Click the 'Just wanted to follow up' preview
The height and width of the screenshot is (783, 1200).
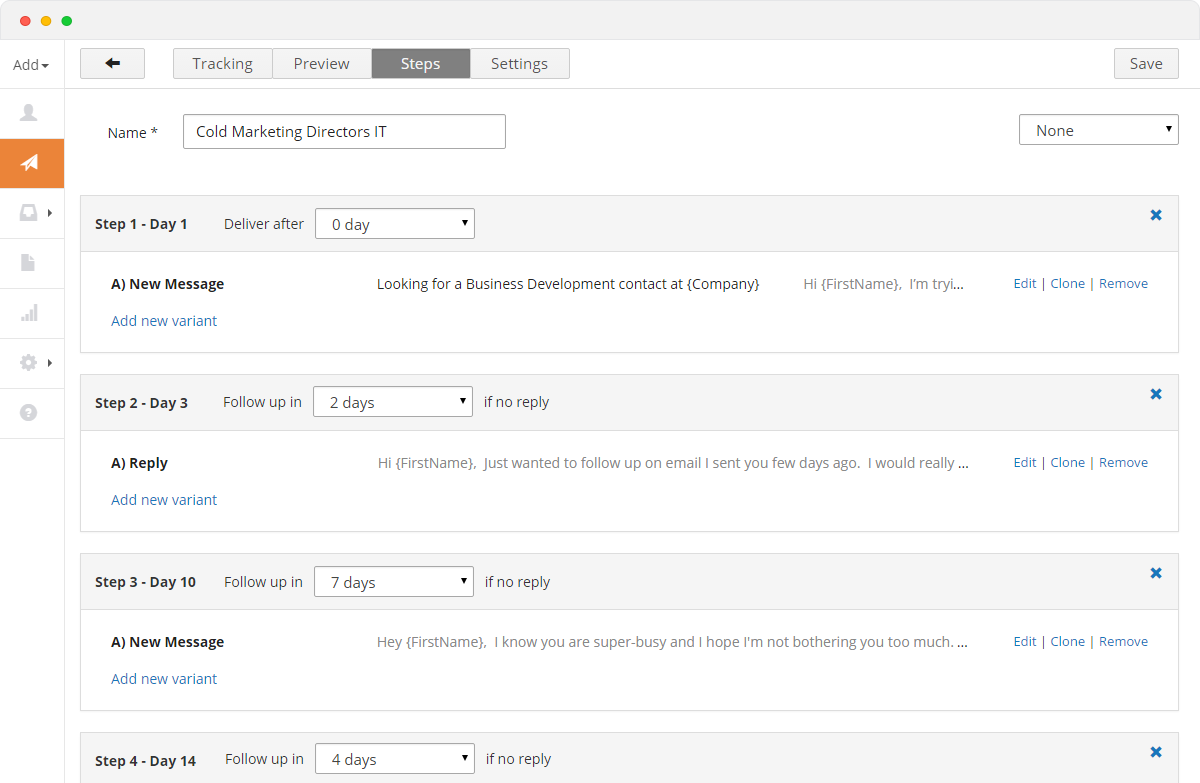click(673, 463)
